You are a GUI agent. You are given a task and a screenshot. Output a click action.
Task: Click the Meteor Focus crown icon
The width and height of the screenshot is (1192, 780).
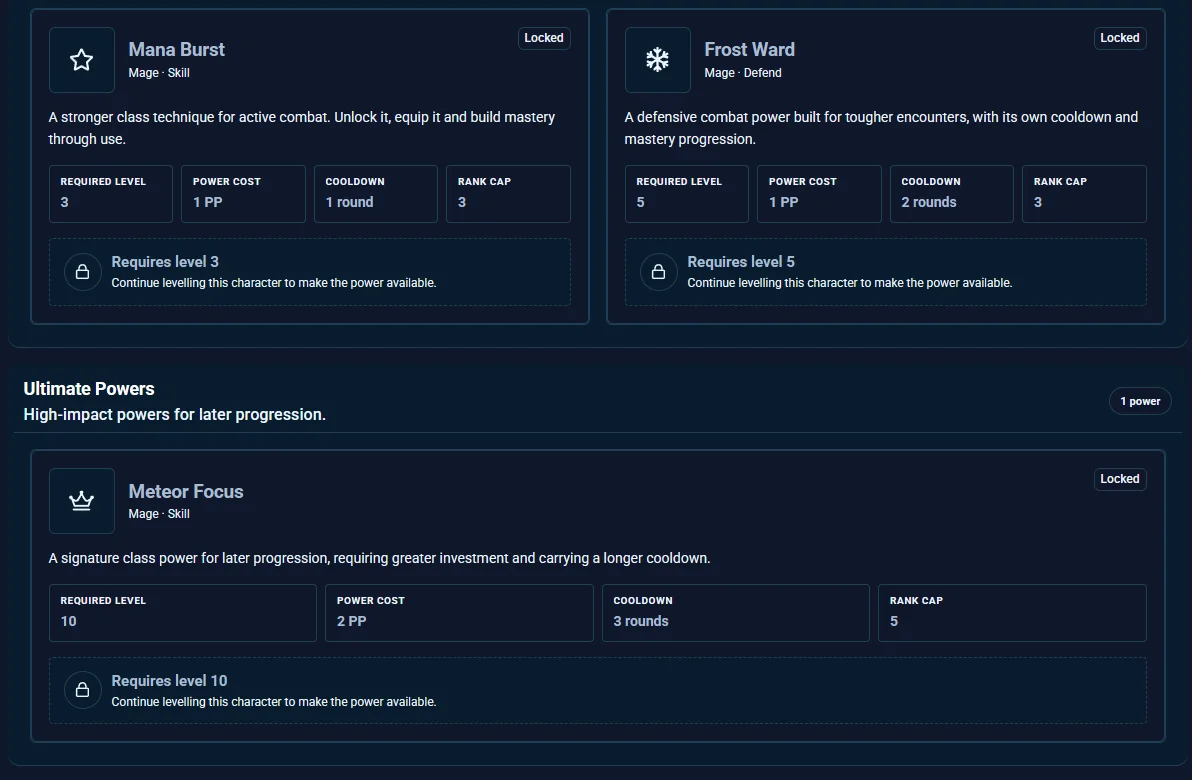81,501
